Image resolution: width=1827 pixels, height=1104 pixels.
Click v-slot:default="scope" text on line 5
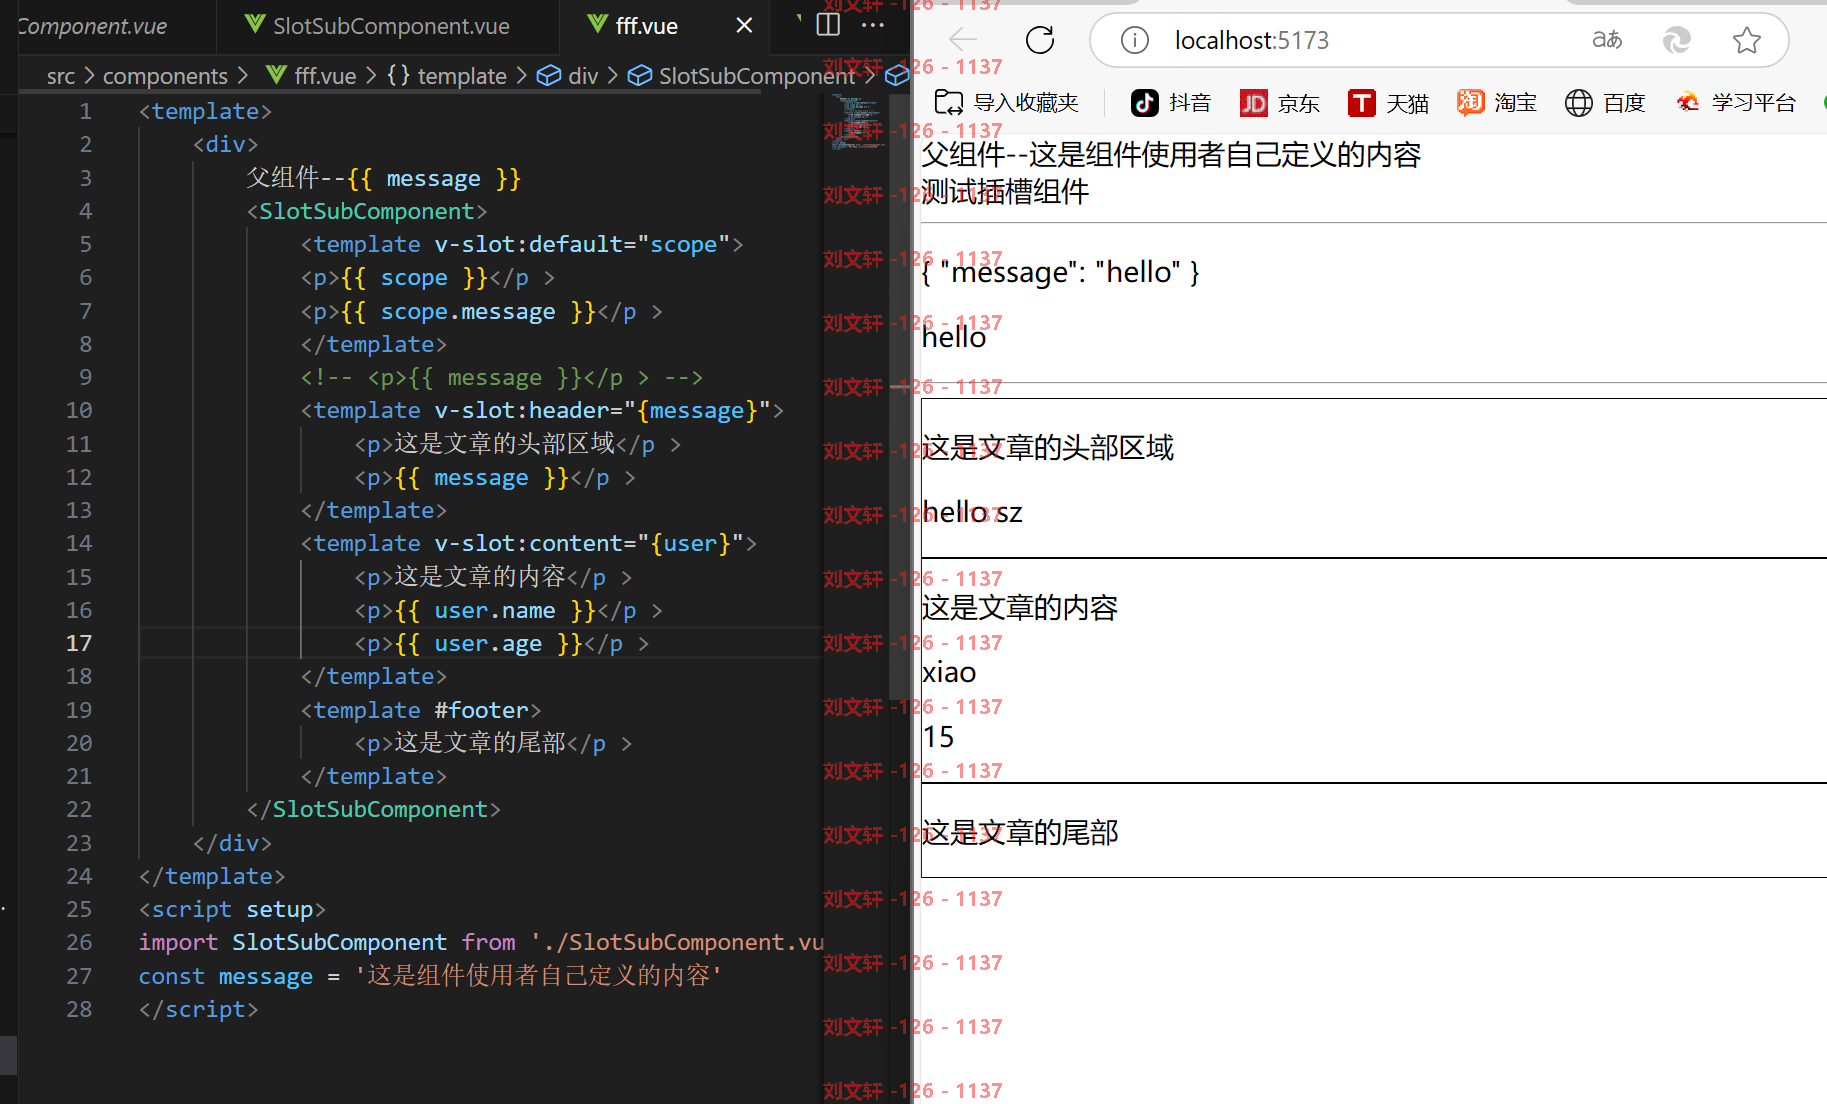(582, 244)
